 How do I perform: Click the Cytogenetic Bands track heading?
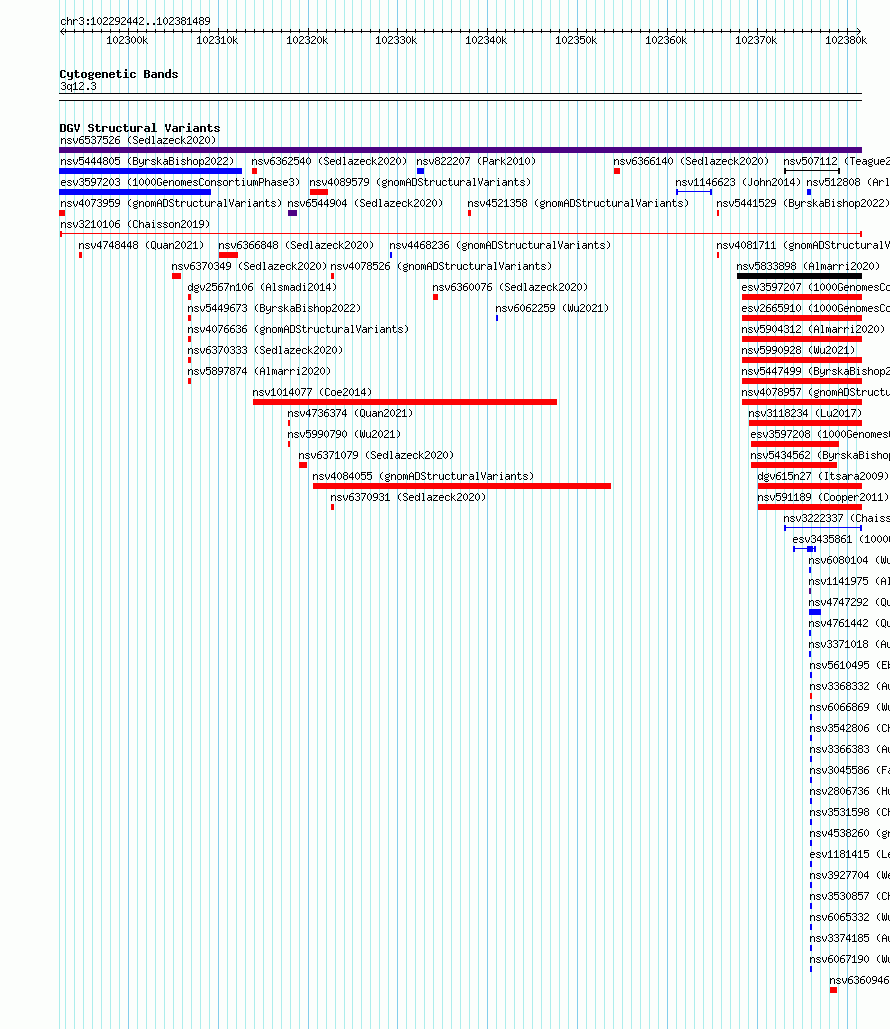(119, 74)
